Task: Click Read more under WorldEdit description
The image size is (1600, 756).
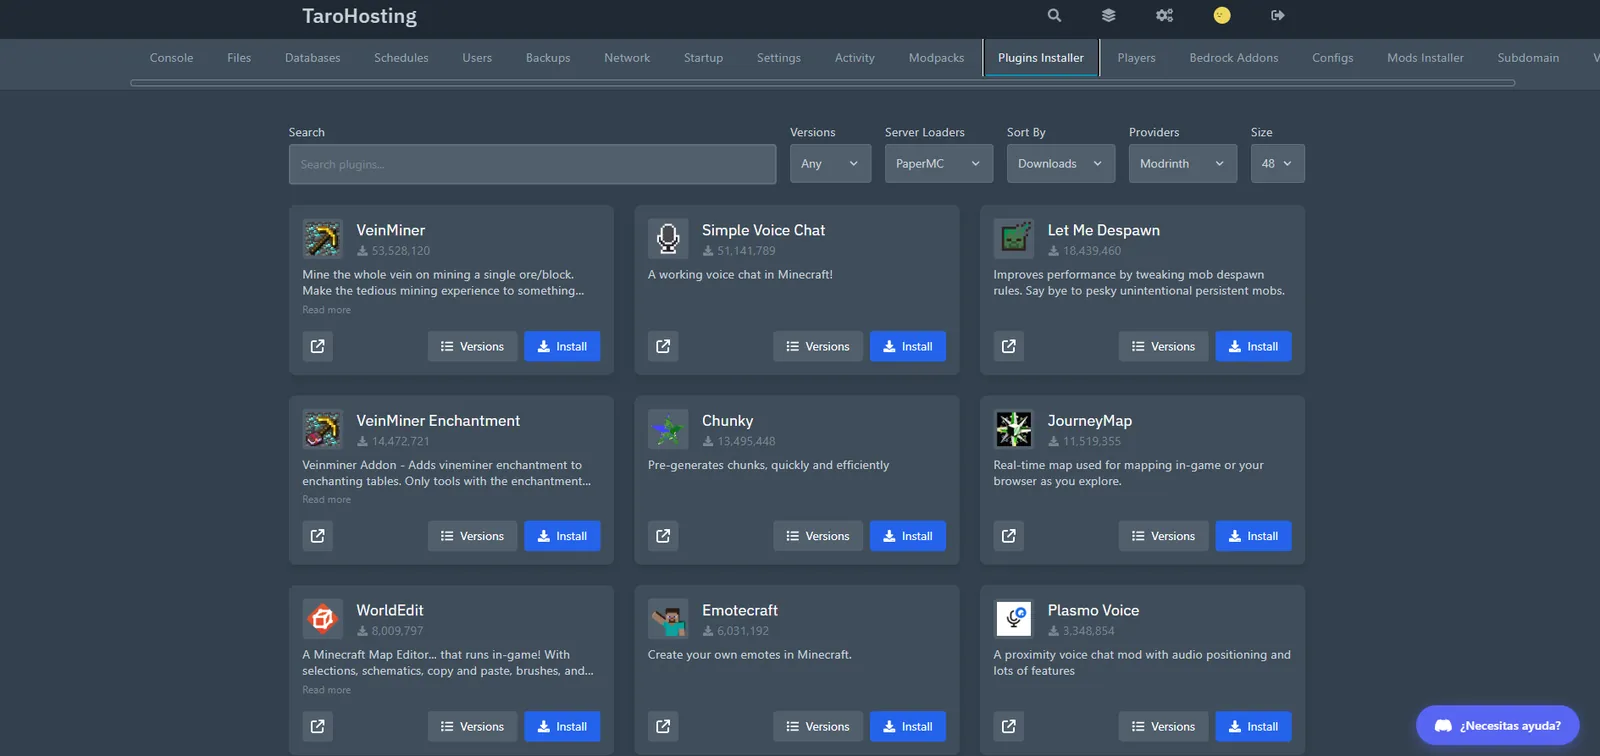Action: point(326,690)
